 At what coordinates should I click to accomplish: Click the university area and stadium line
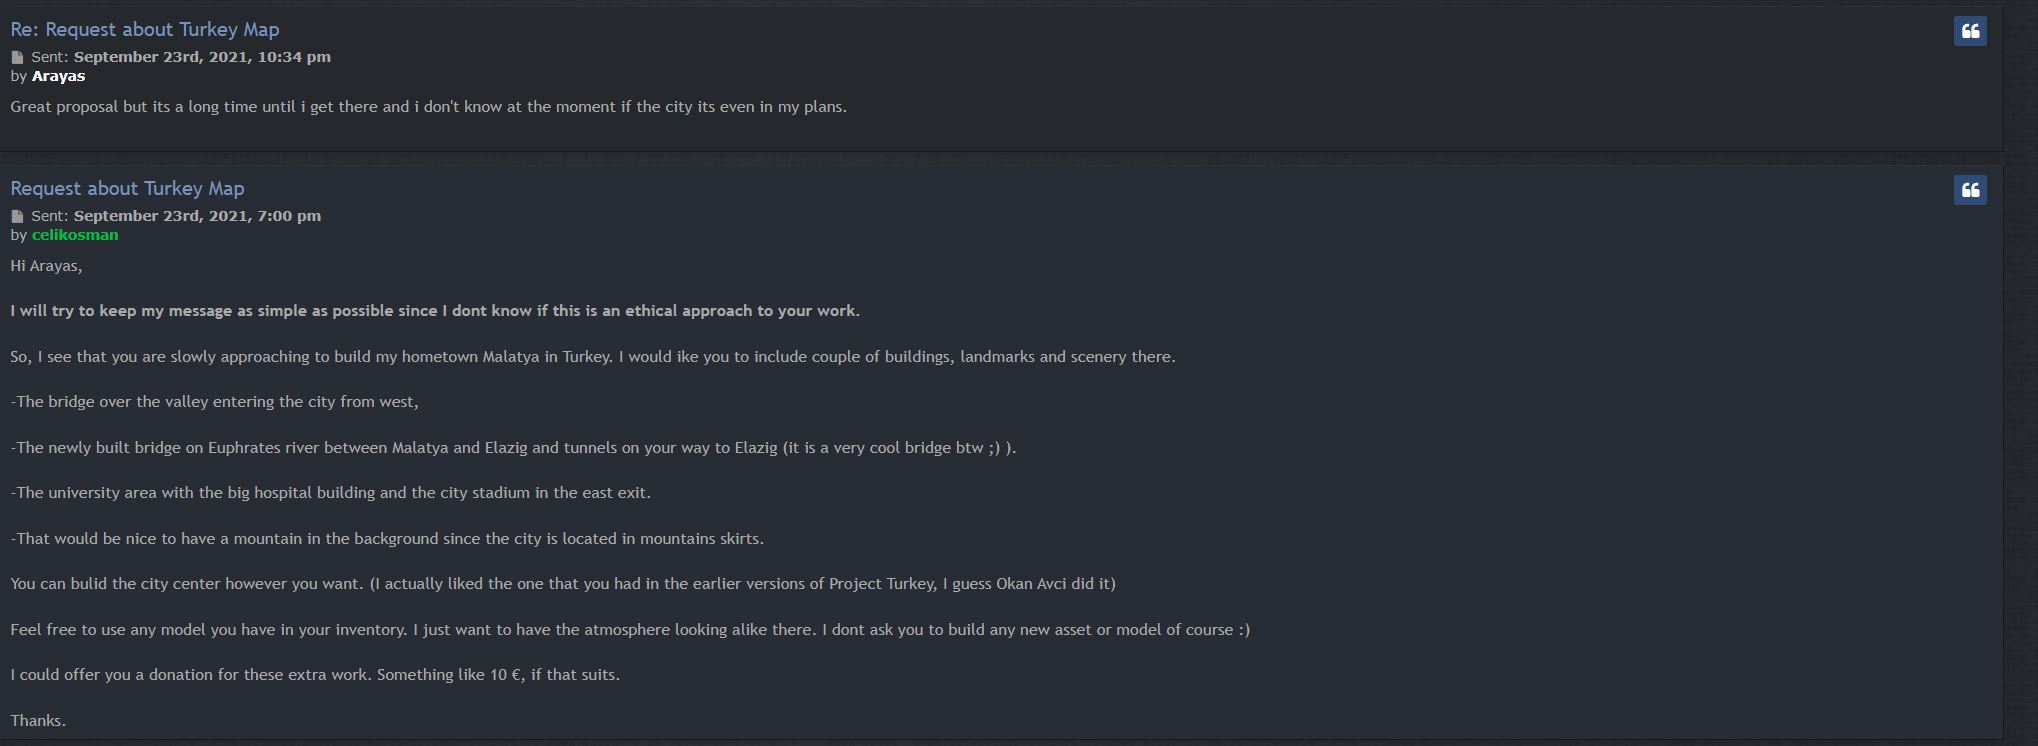tap(330, 493)
